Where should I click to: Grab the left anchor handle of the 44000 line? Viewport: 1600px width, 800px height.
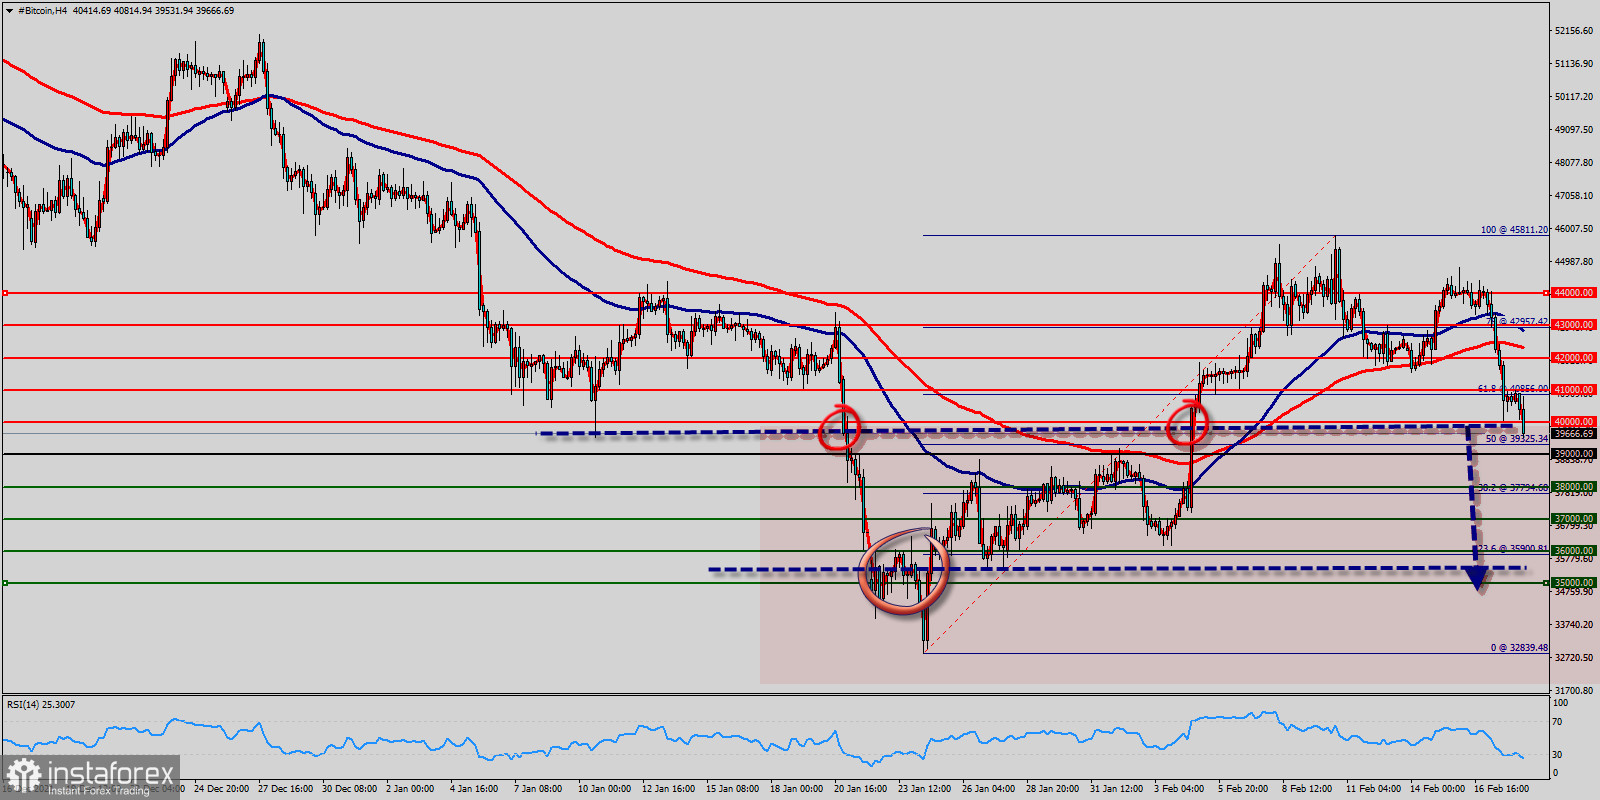click(5, 293)
